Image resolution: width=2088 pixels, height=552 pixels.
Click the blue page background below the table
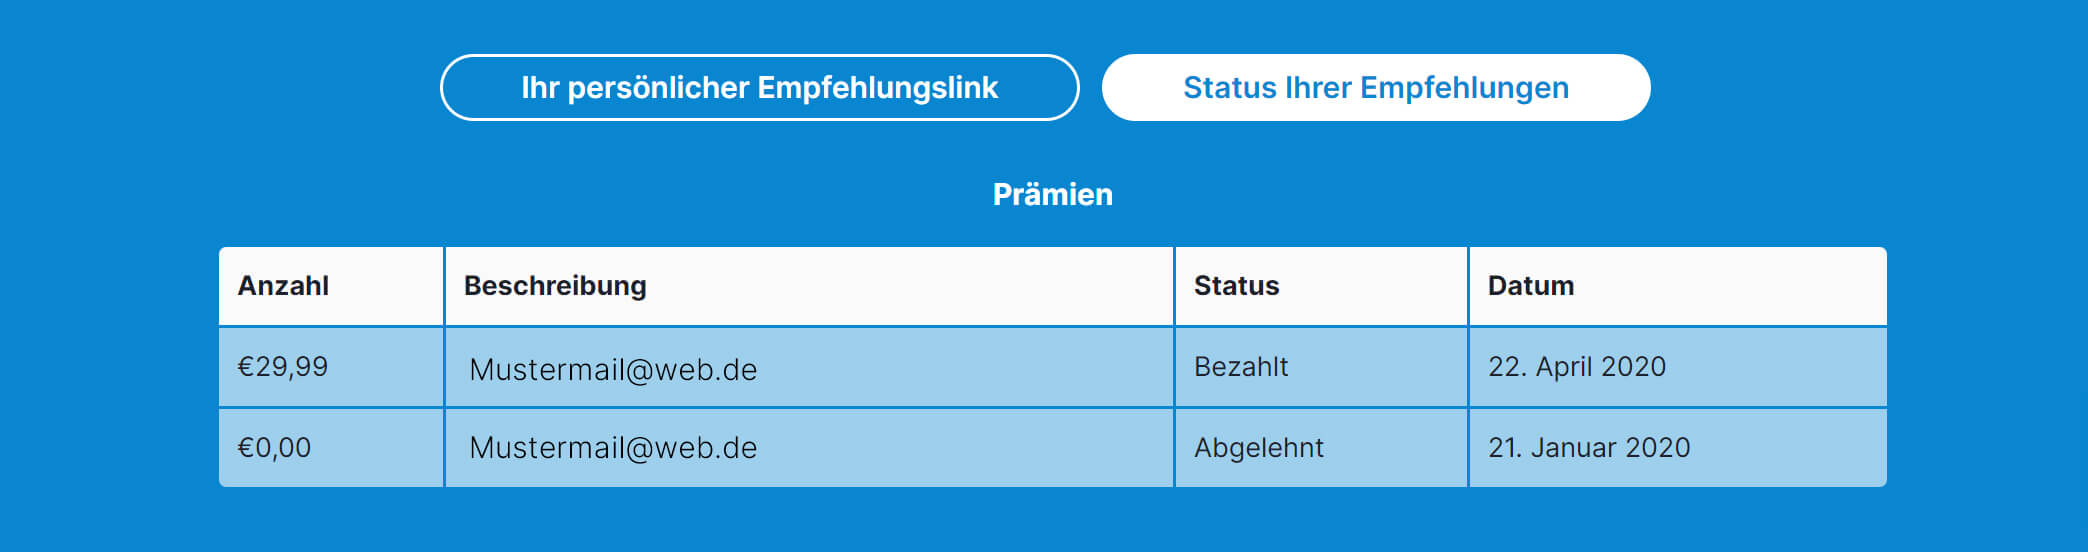coord(1052,522)
